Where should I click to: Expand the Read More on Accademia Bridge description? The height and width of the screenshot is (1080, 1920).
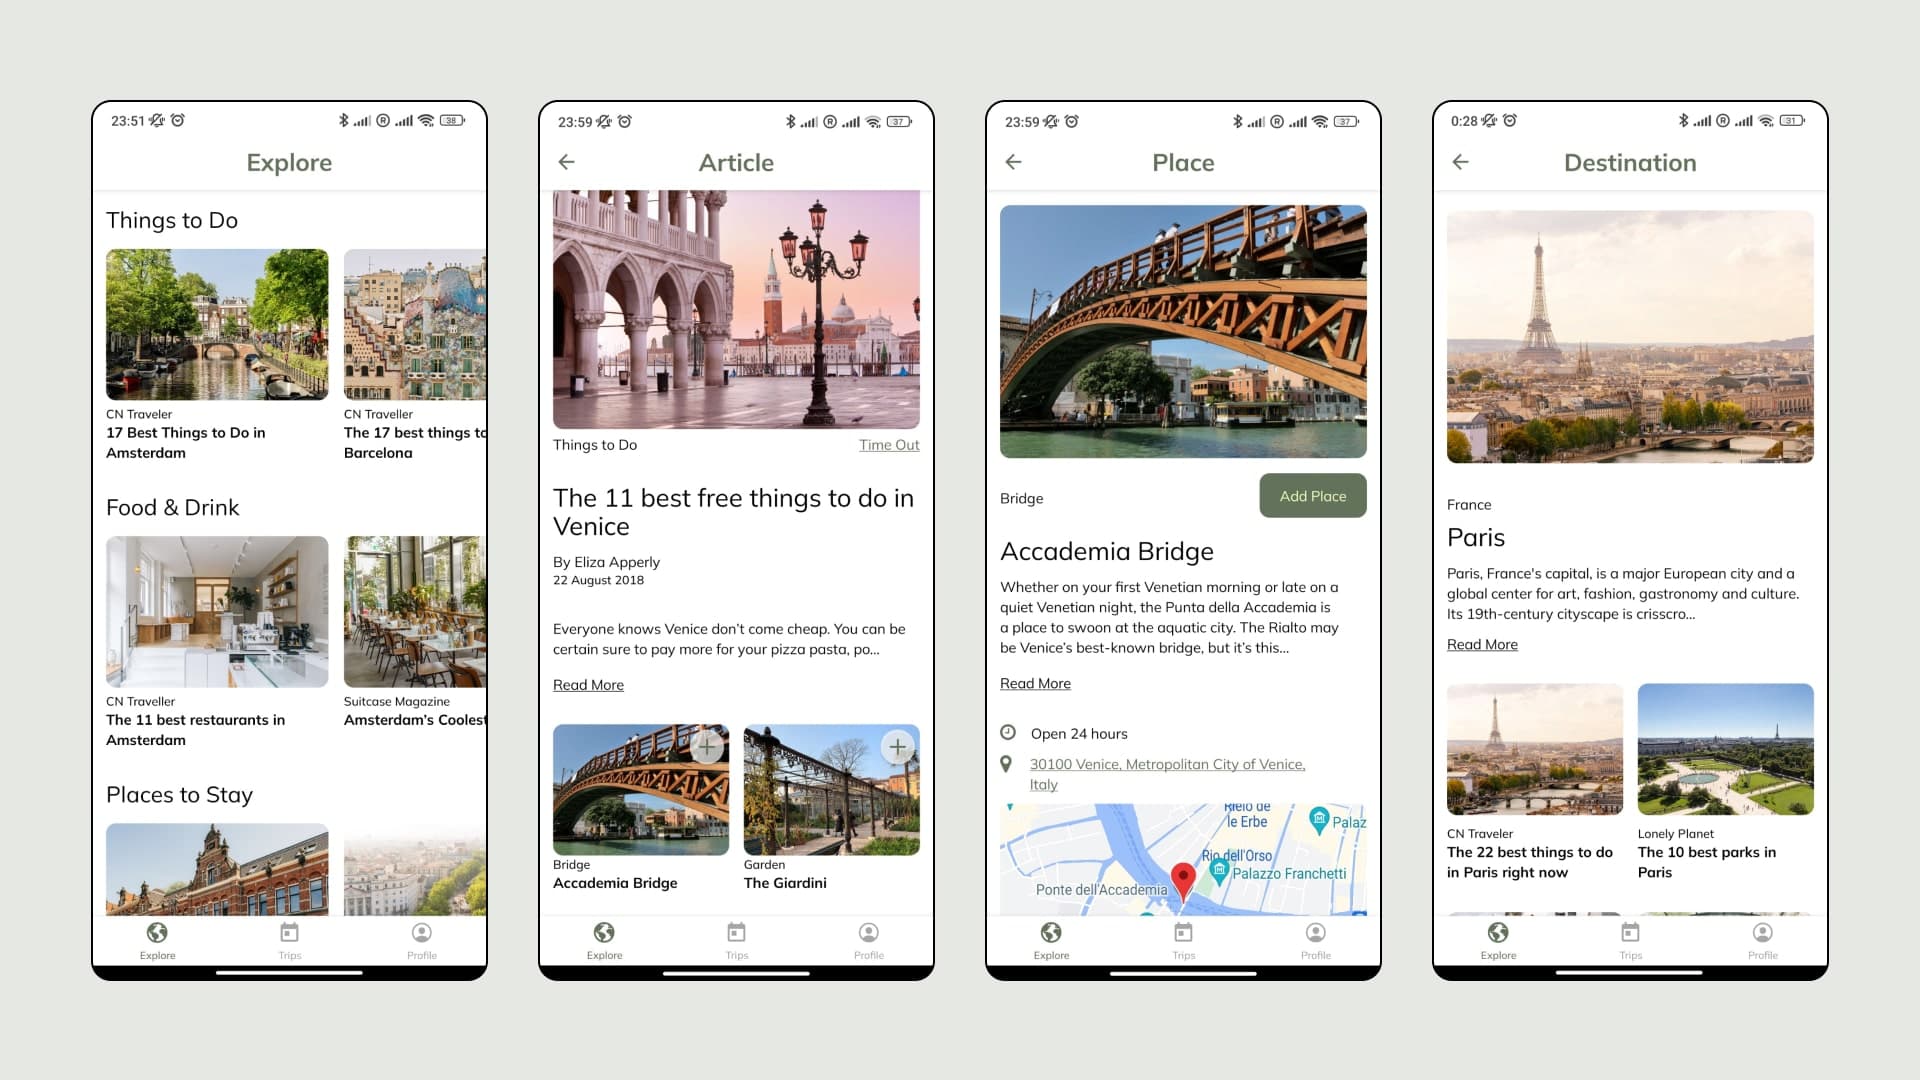[x=1036, y=683]
